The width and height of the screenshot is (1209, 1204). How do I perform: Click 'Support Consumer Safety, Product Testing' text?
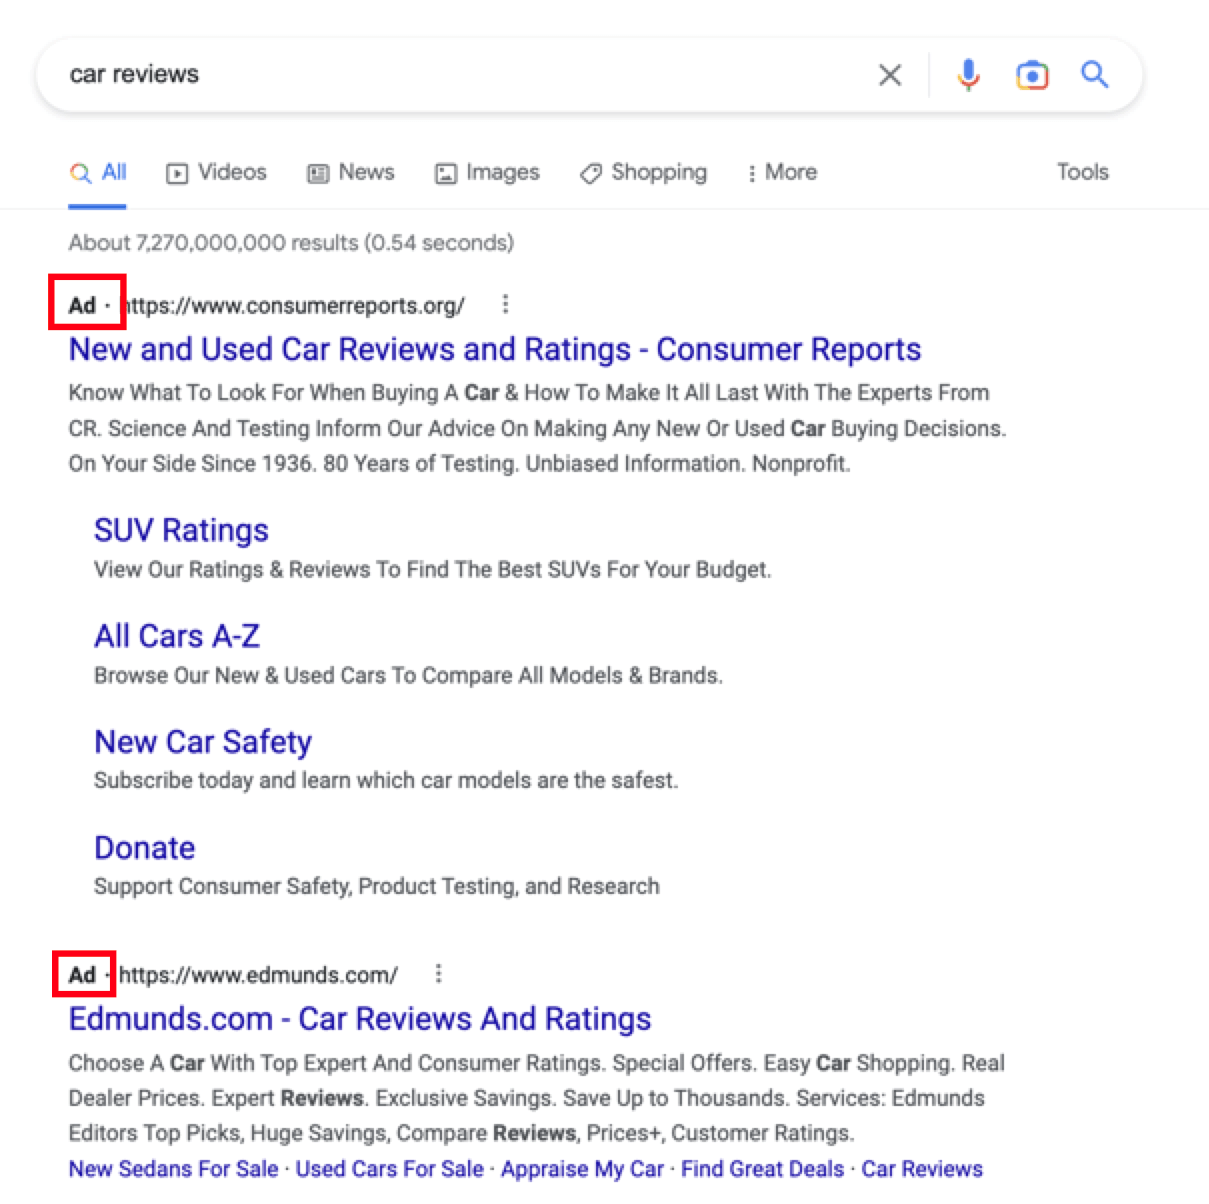point(377,887)
